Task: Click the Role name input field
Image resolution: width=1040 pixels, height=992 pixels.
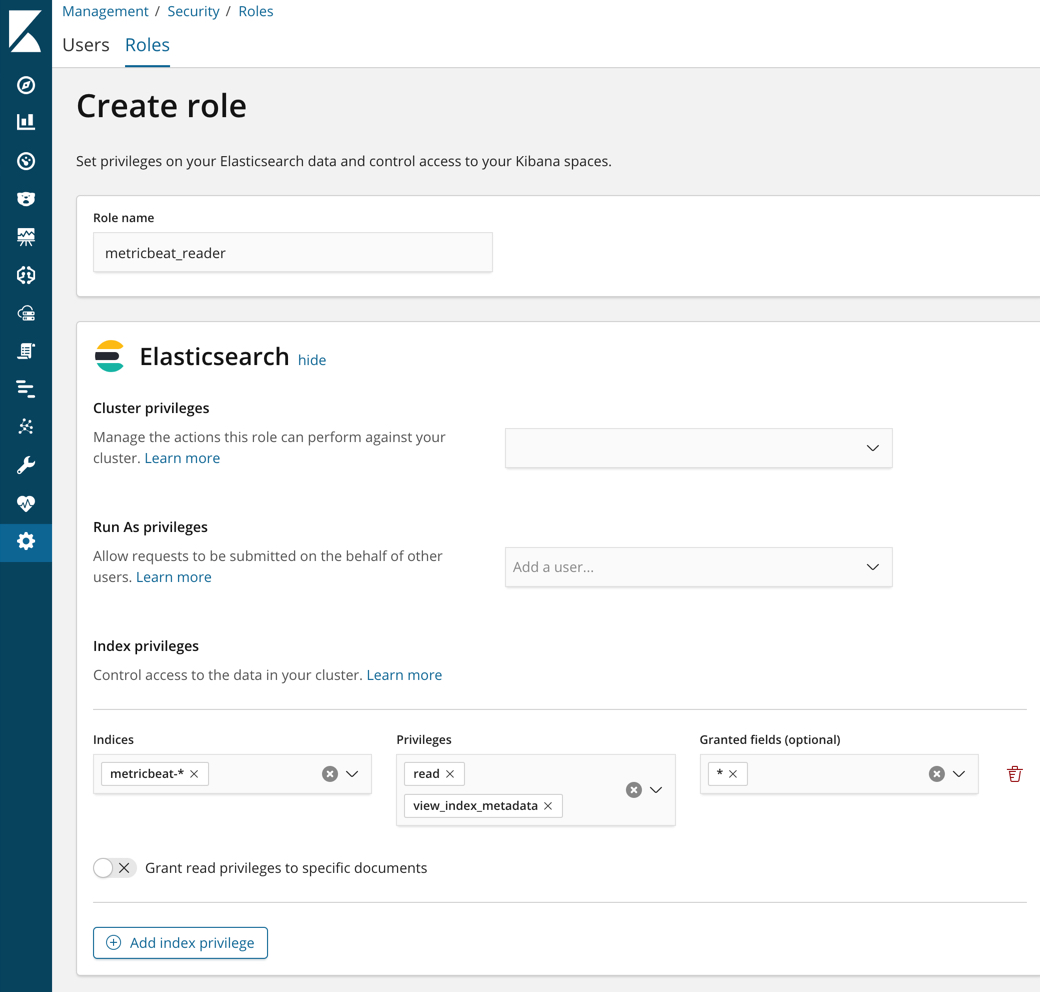Action: coord(292,252)
